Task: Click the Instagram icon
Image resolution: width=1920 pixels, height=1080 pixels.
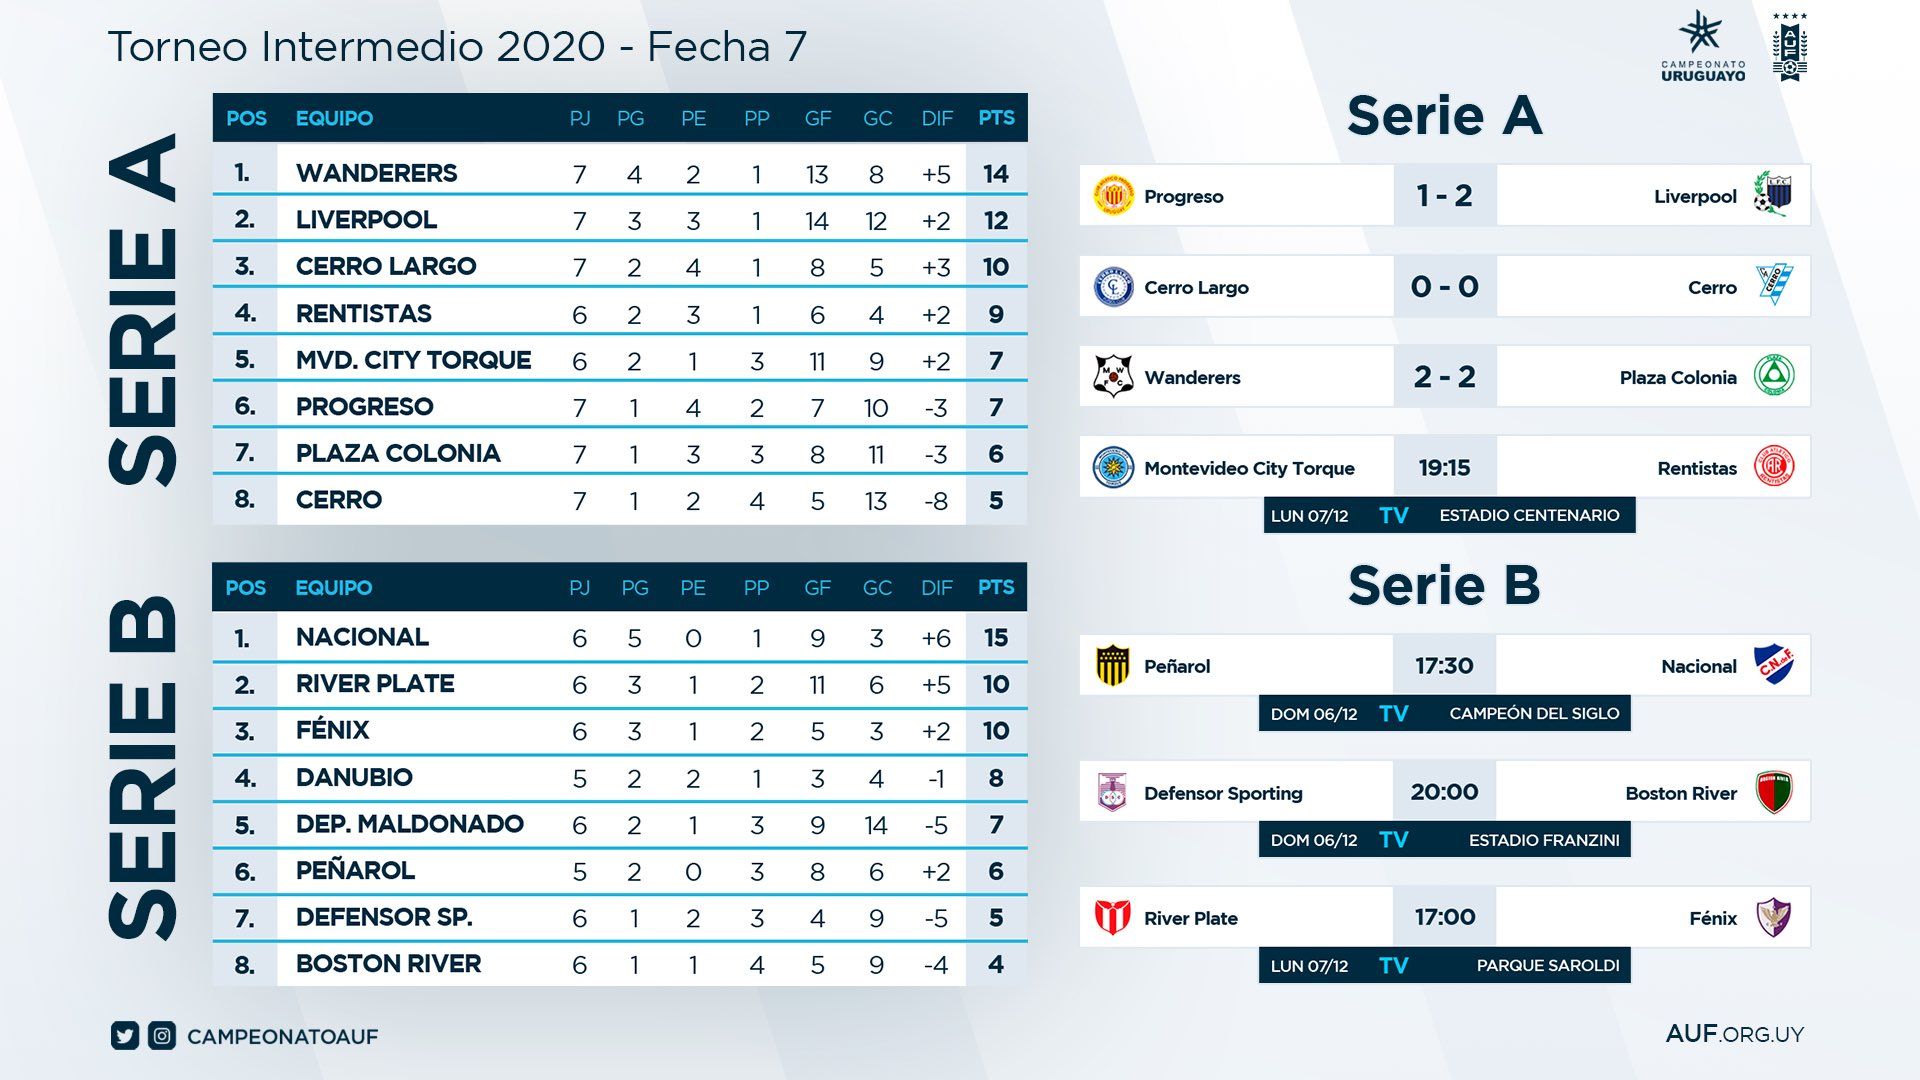Action: [162, 1036]
